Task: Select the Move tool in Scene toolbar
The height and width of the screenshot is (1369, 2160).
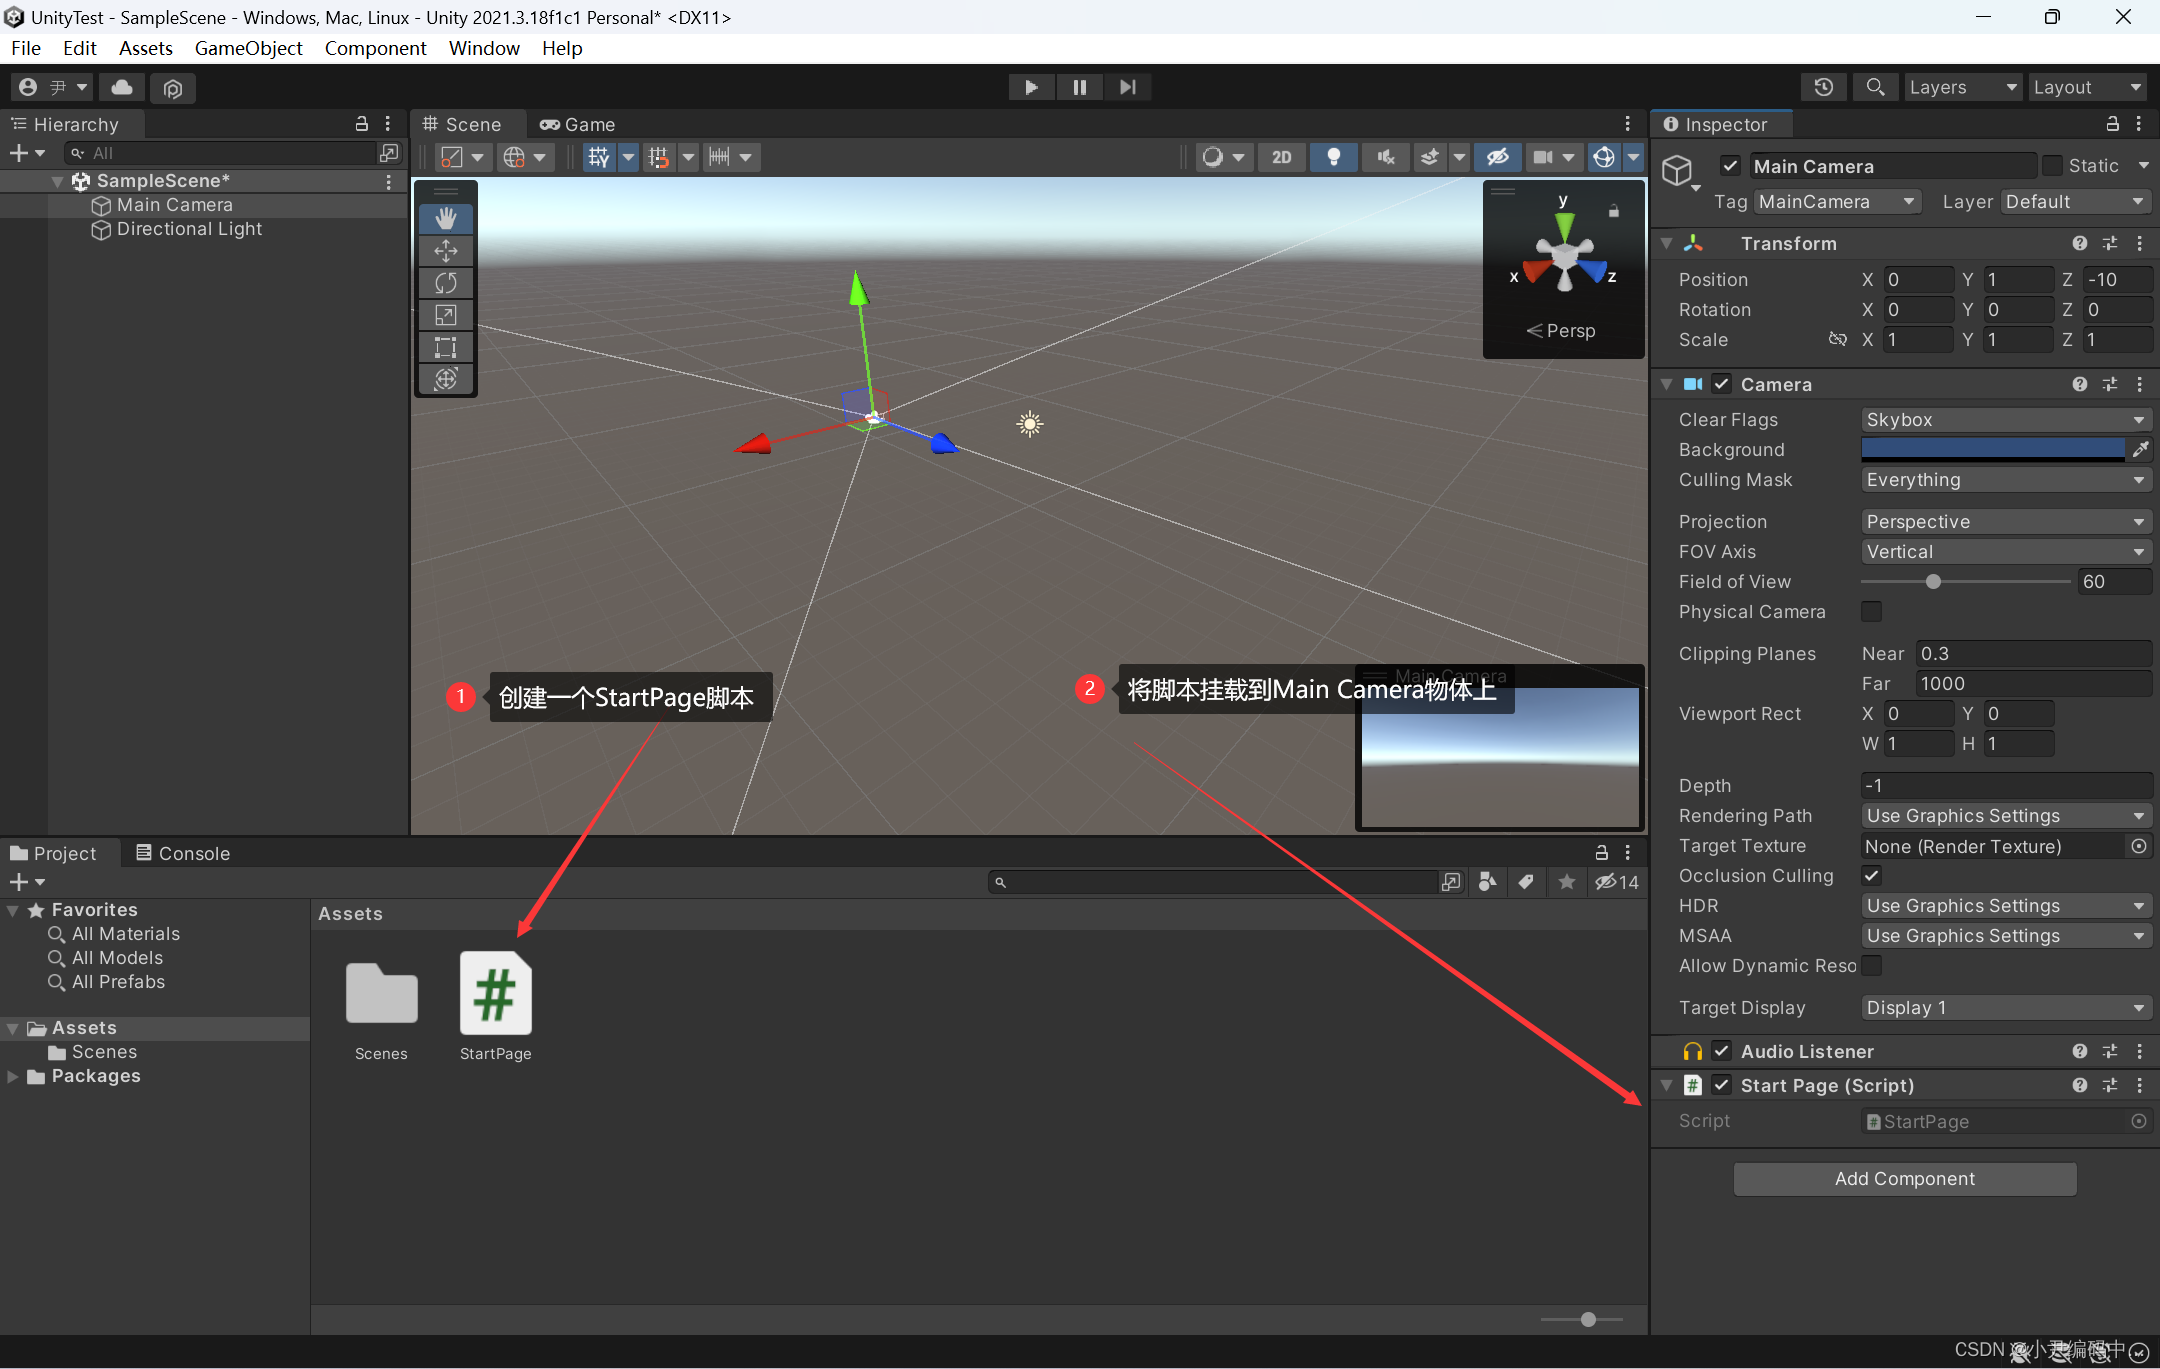Action: 446,251
